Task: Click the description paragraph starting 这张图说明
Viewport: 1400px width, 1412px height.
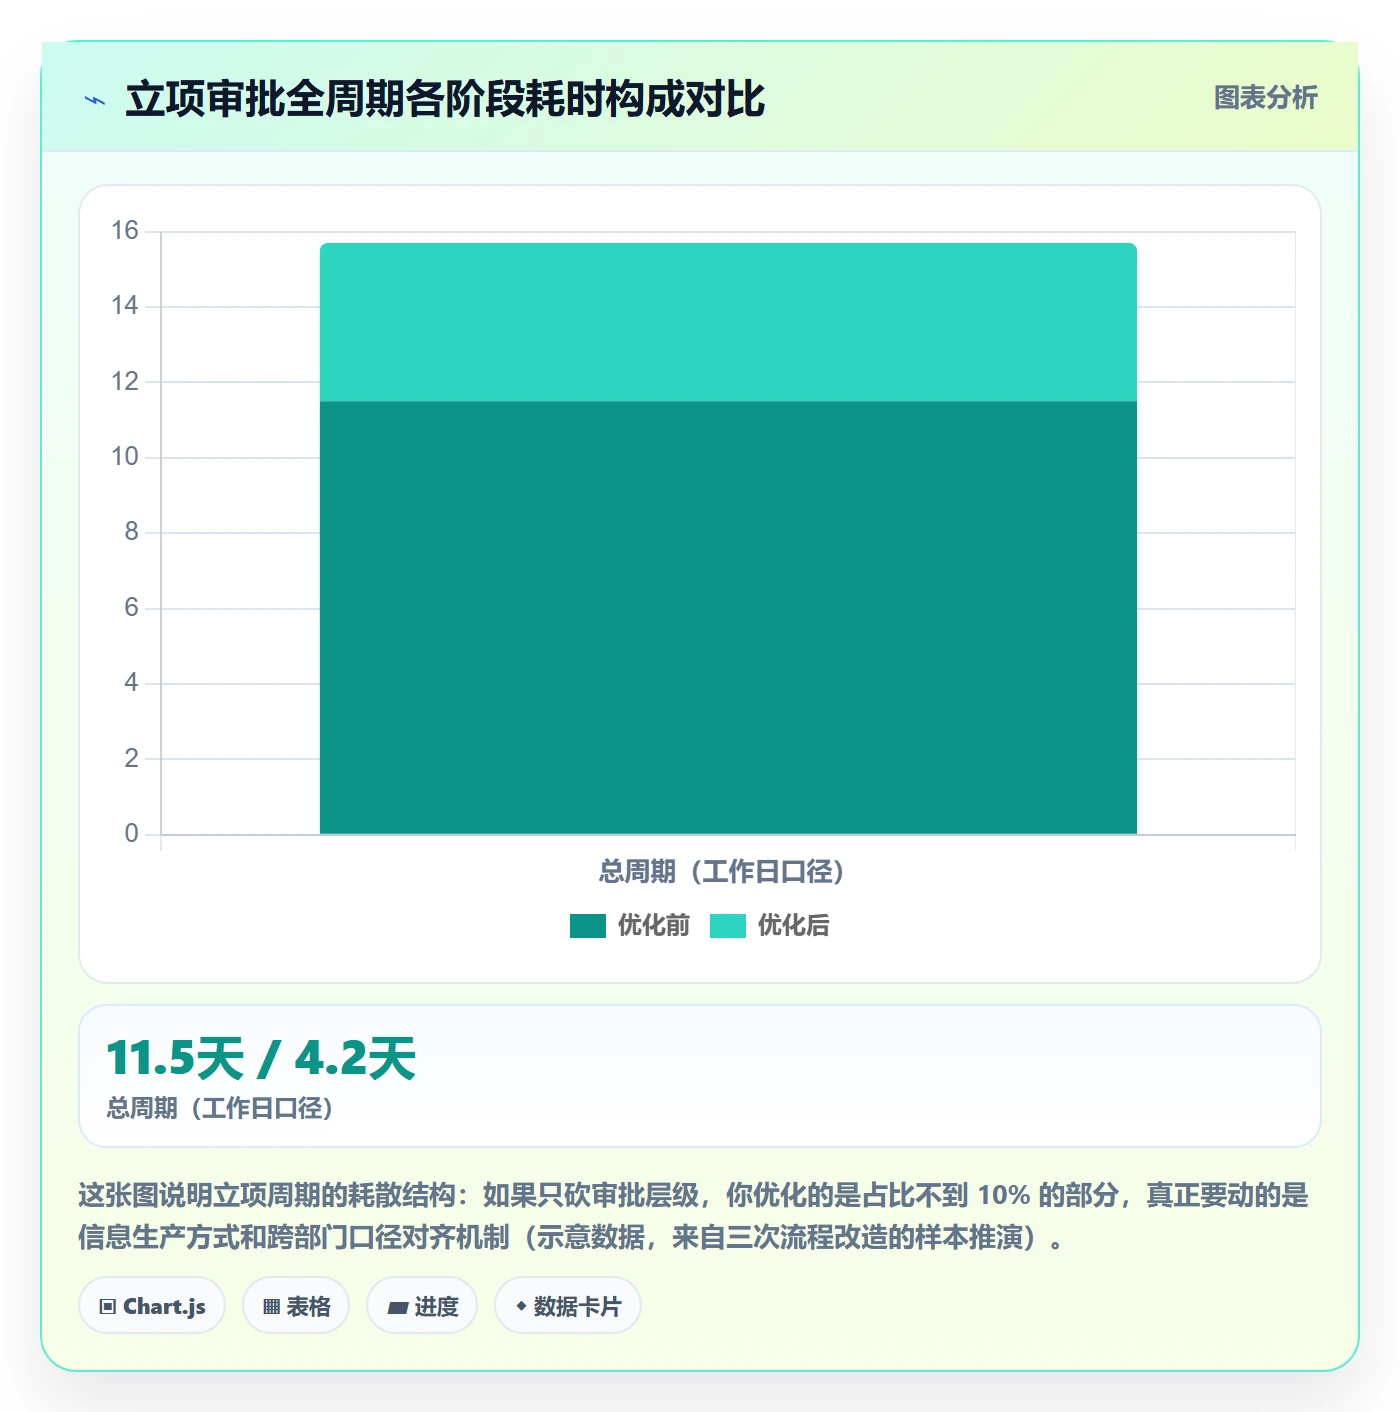Action: coord(694,1216)
